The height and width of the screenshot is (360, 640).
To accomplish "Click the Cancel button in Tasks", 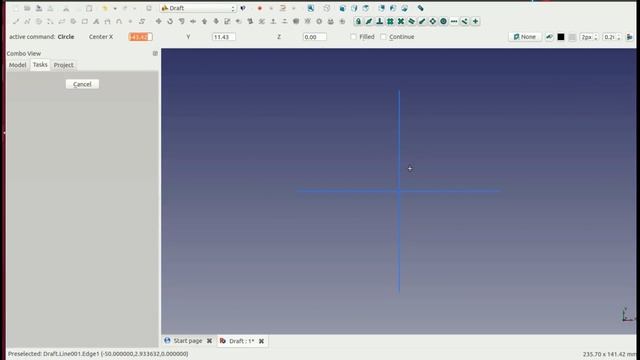I will coord(82,84).
